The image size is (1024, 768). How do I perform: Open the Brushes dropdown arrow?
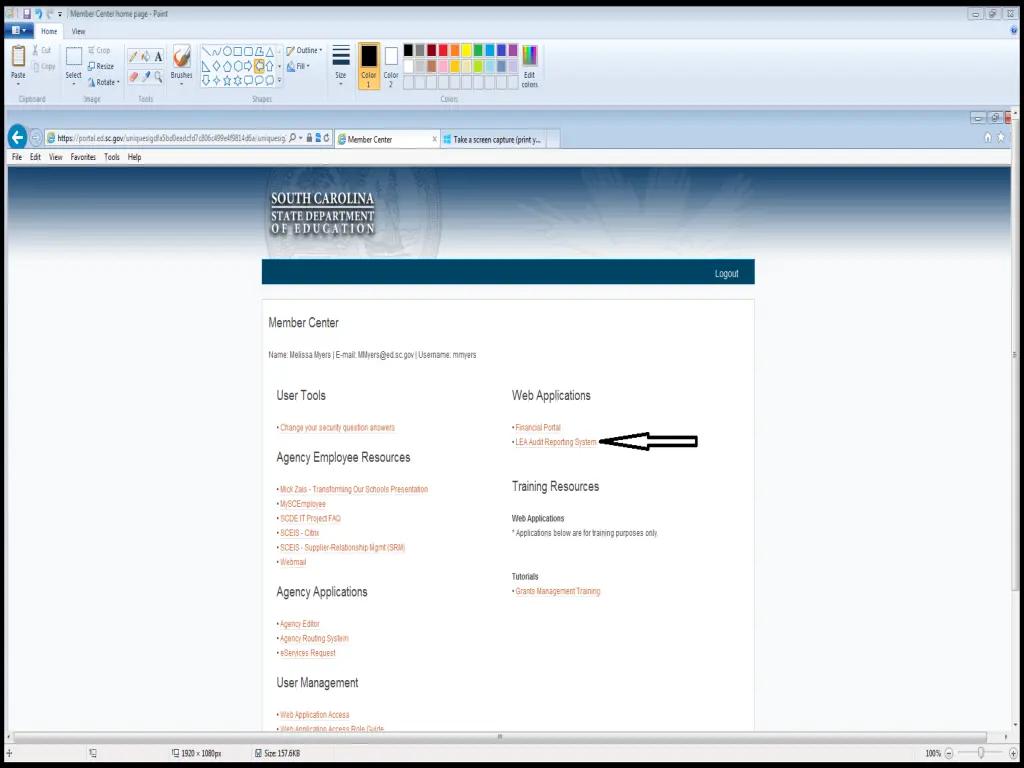[x=182, y=84]
